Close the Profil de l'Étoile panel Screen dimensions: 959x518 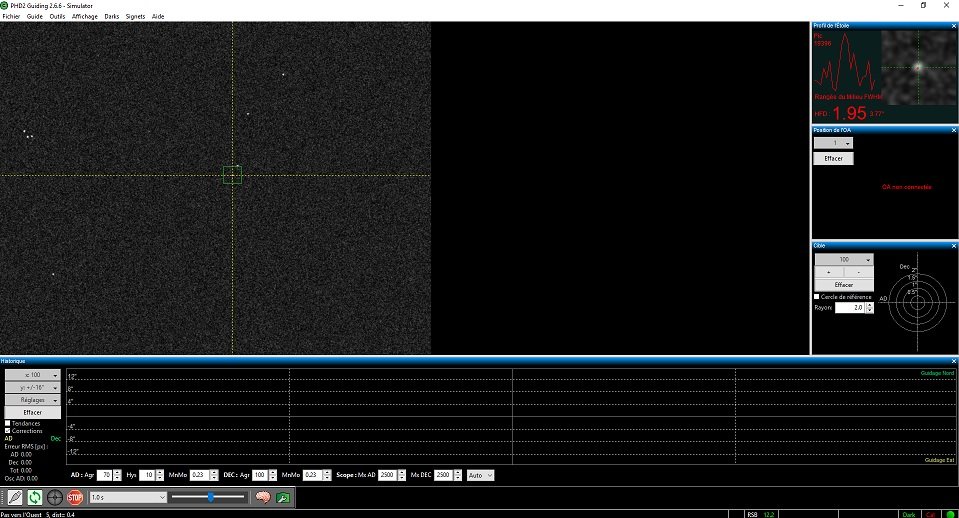coord(953,26)
